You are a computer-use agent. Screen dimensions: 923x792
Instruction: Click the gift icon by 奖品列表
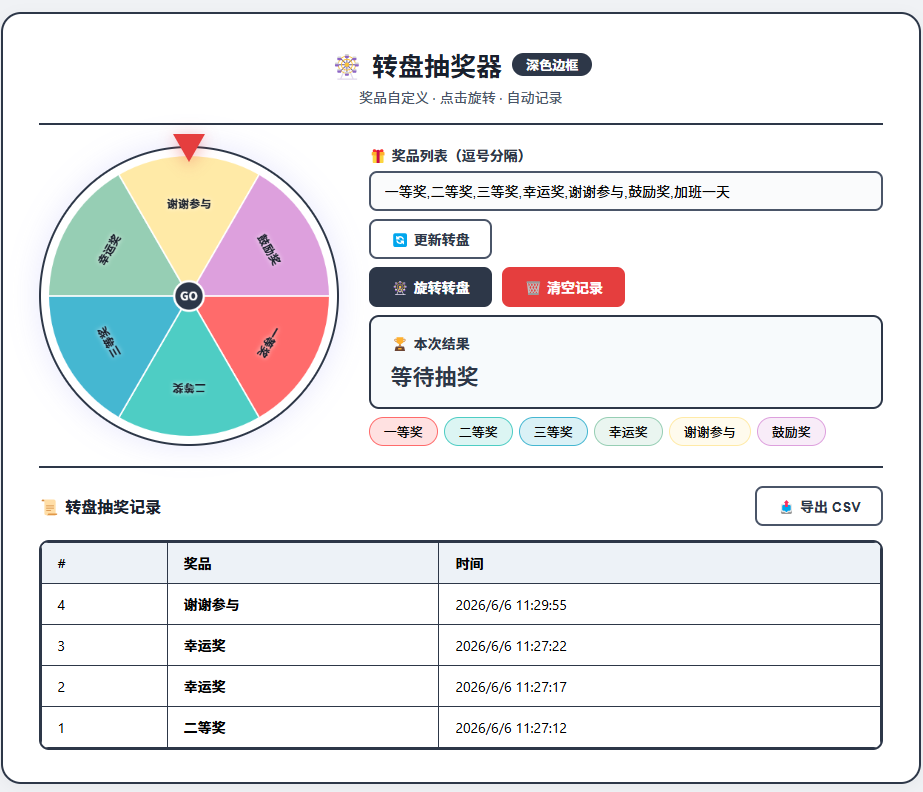click(378, 156)
